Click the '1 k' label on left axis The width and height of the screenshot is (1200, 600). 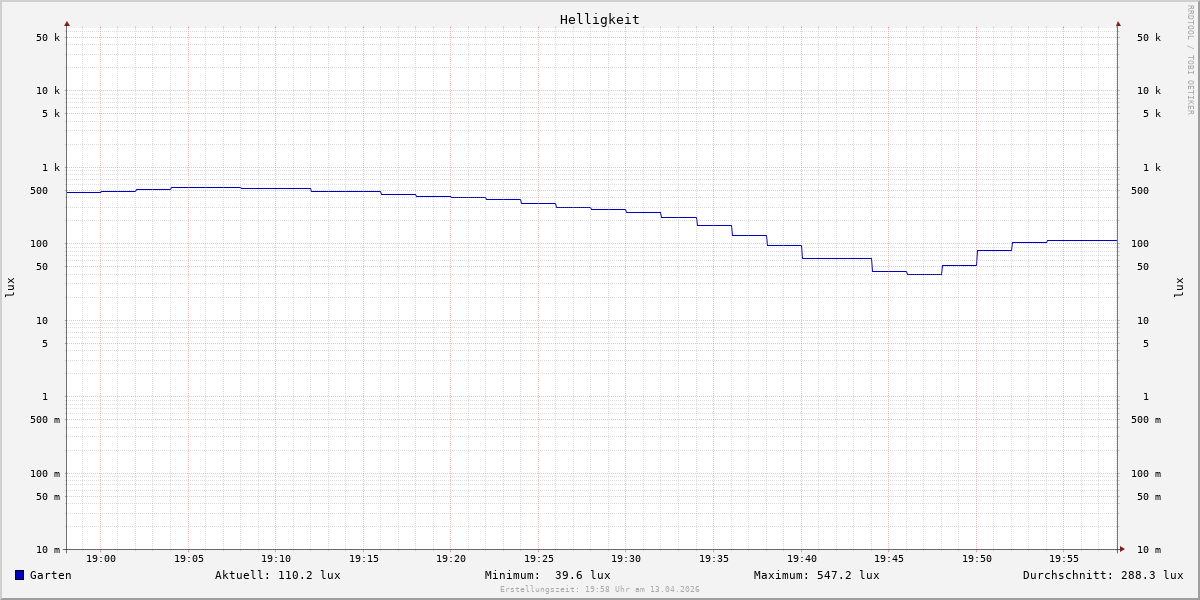tap(51, 168)
